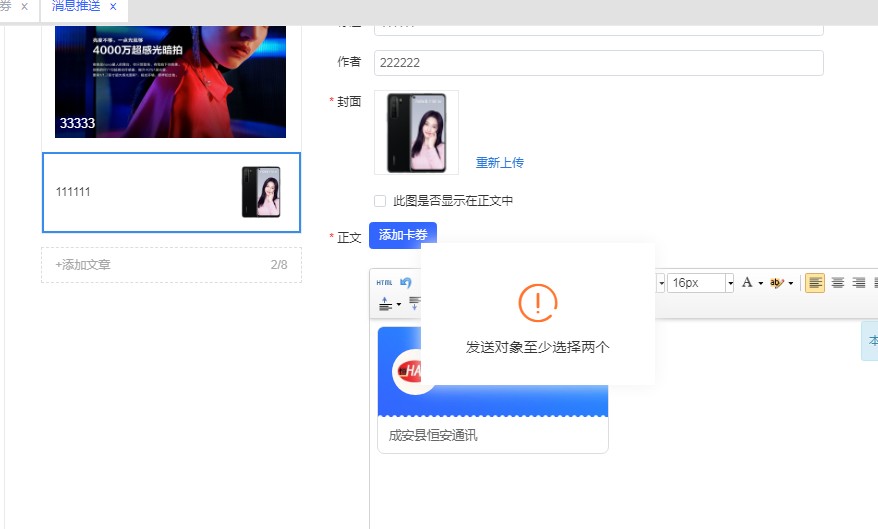Click the 重新上传 link
This screenshot has height=529, width=878.
(499, 163)
